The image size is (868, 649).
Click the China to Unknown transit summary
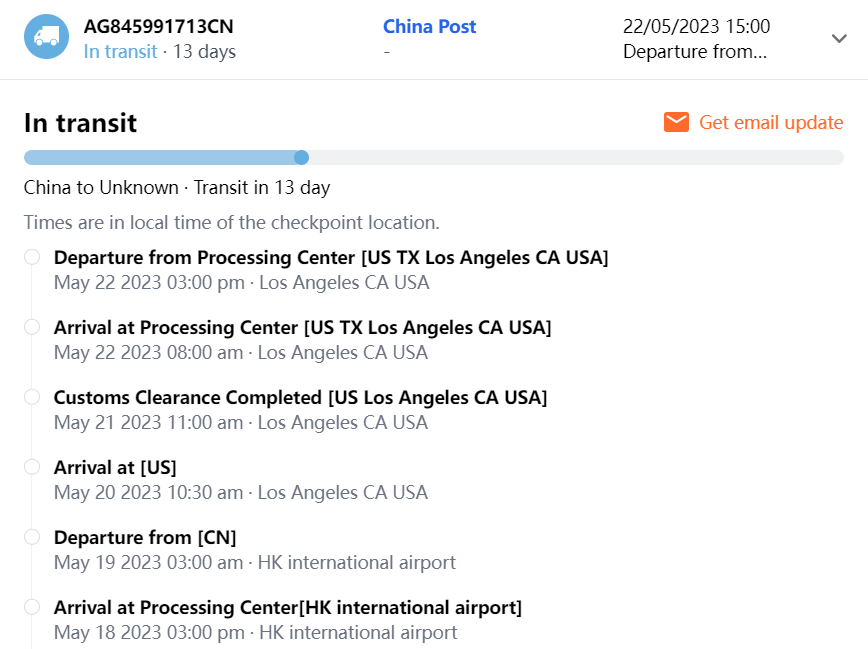(x=177, y=188)
